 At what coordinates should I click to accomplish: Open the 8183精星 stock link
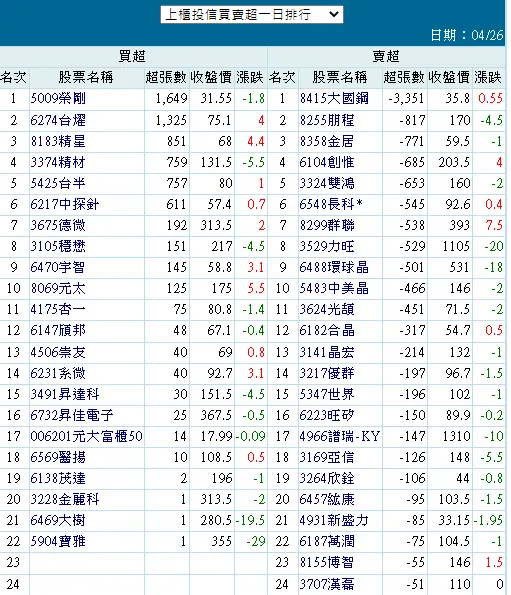(x=58, y=142)
